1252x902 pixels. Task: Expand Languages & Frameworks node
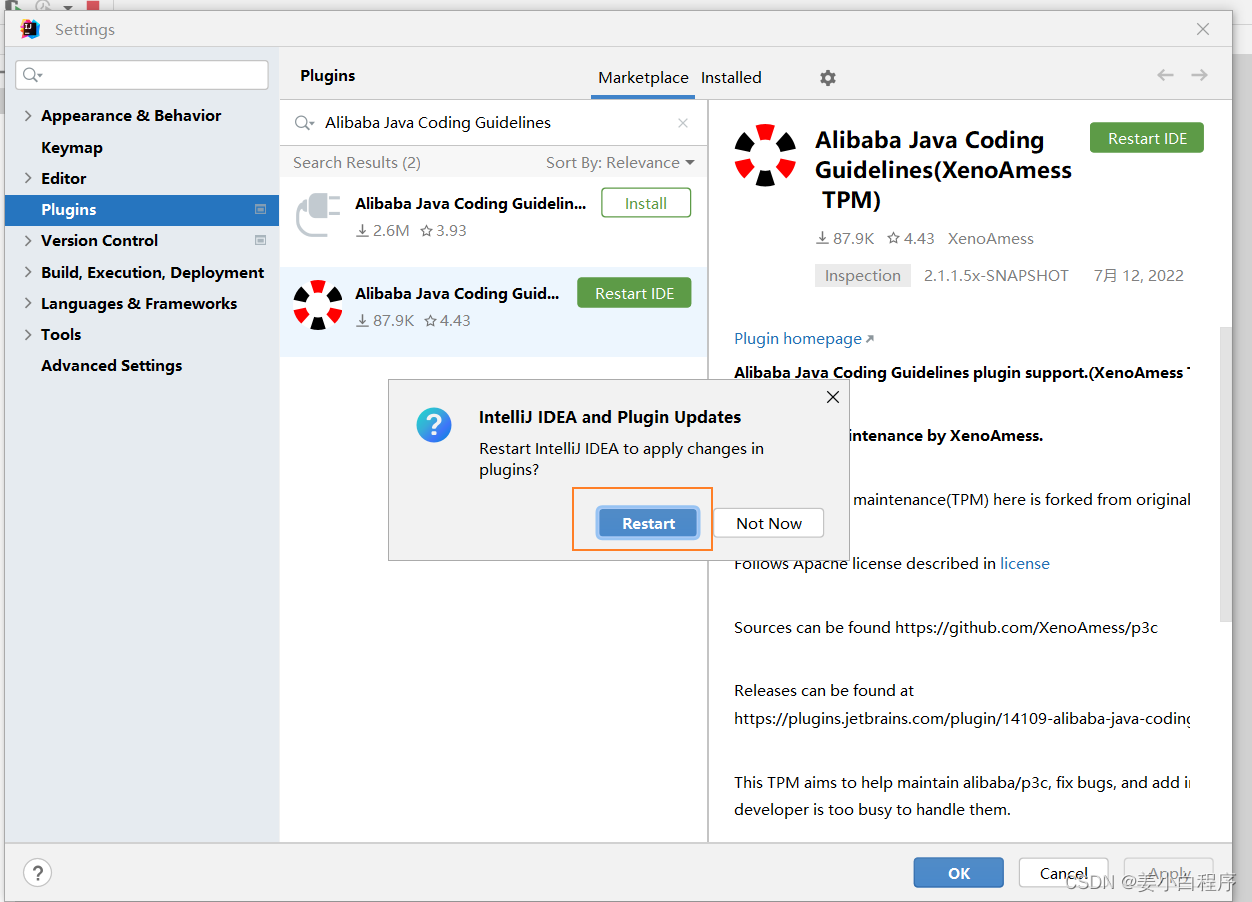(x=27, y=303)
